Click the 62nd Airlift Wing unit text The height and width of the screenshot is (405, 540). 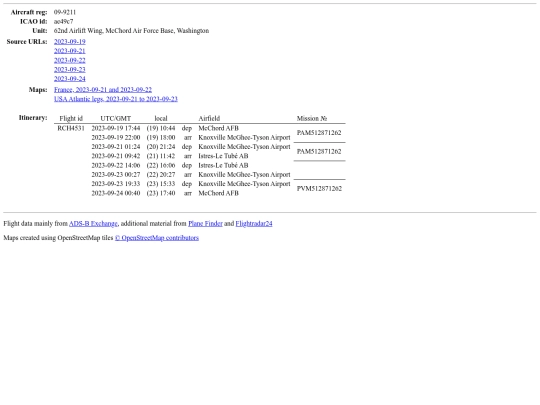(131, 31)
